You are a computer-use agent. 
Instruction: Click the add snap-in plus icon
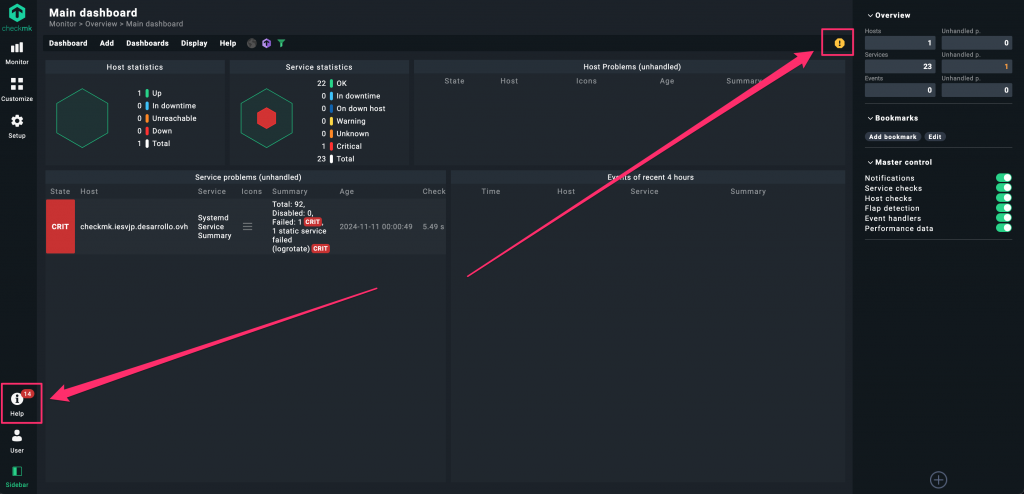point(938,479)
